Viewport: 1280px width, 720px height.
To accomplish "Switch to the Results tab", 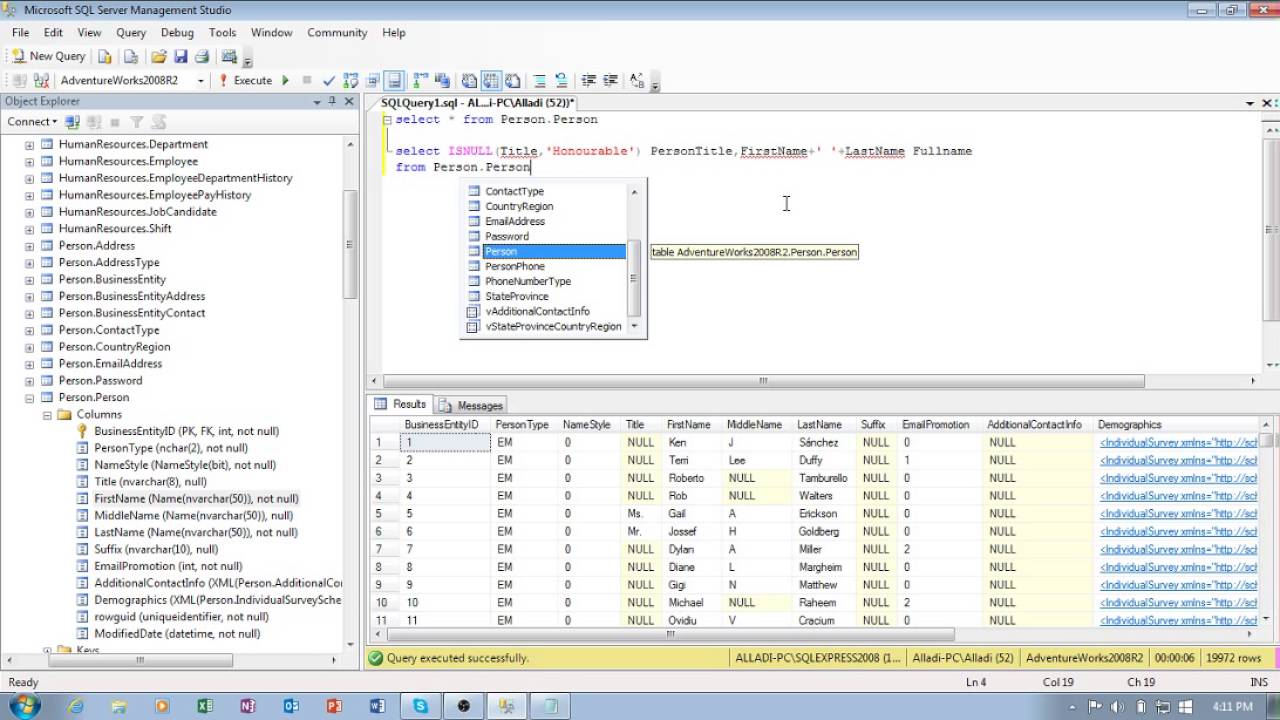I will [400, 404].
